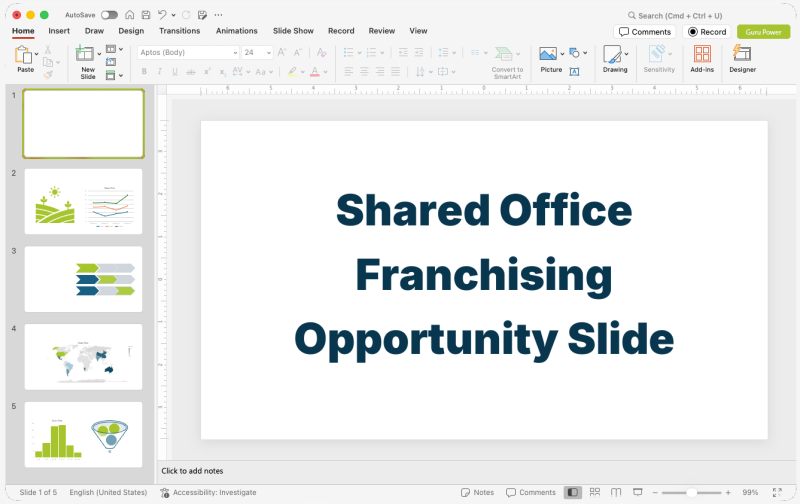Open Designer ideas
Screen dimensions: 800x504
[742, 59]
